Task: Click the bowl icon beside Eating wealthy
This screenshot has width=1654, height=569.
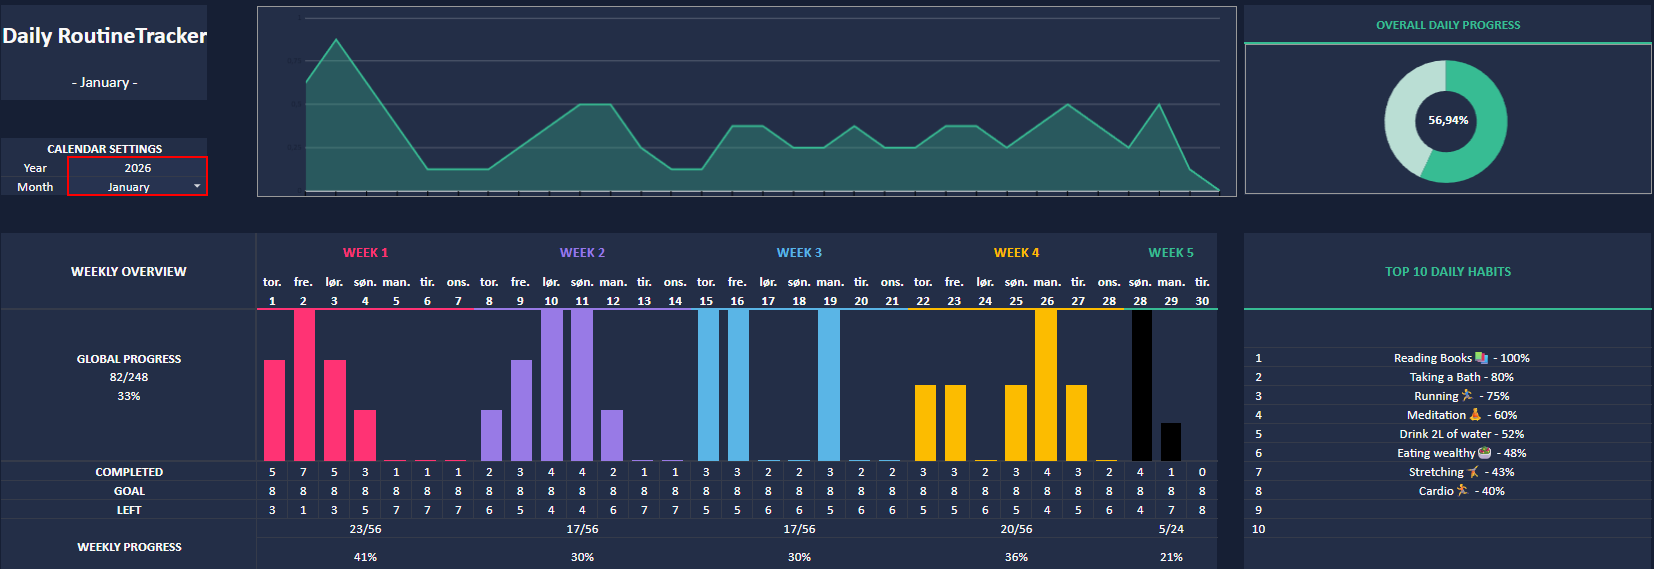Action: 1484,452
